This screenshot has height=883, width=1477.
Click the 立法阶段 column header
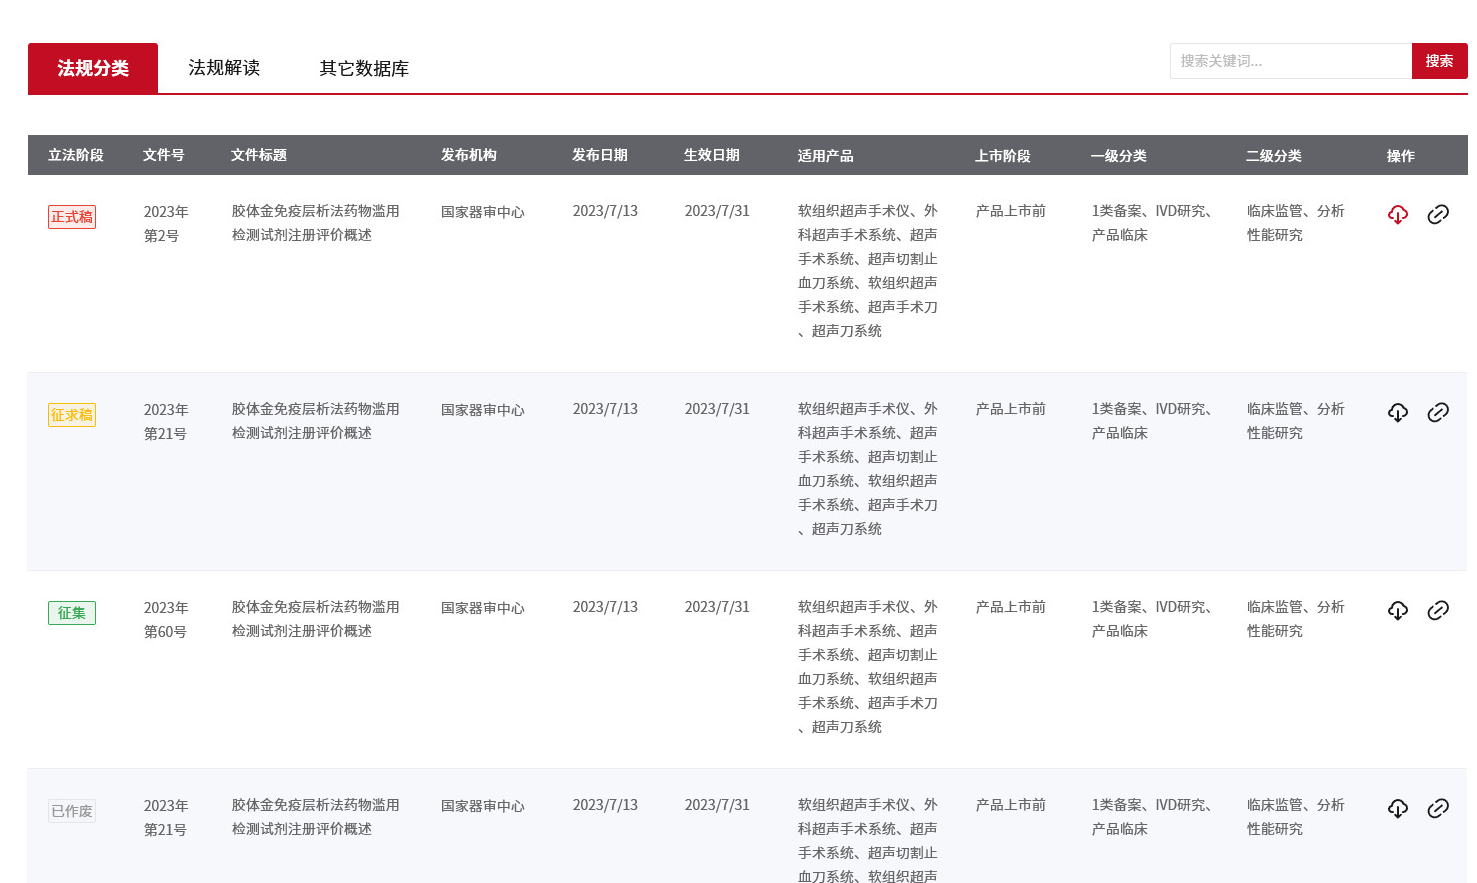[76, 155]
